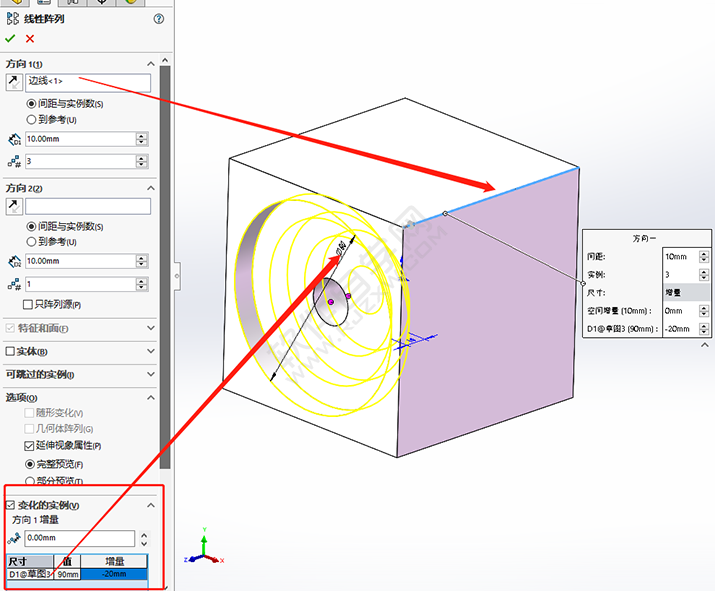This screenshot has width=715, height=591.
Task: Click the 方向 1 instance count field showing 3
Action: coord(80,161)
